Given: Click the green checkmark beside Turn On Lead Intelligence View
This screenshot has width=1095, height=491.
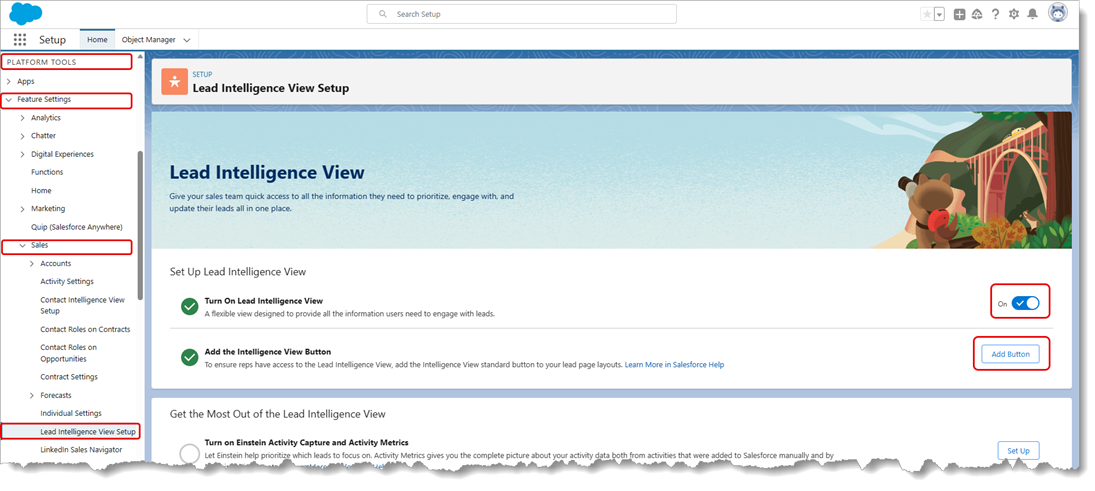Looking at the screenshot, I should [189, 307].
